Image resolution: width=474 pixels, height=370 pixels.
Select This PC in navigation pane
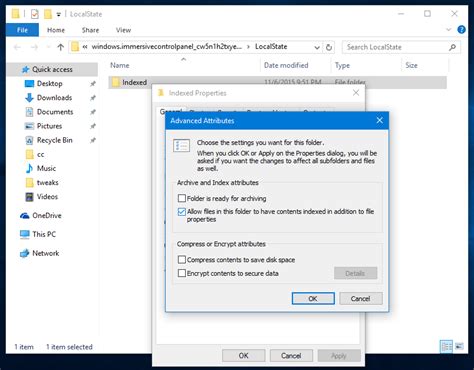tap(44, 234)
